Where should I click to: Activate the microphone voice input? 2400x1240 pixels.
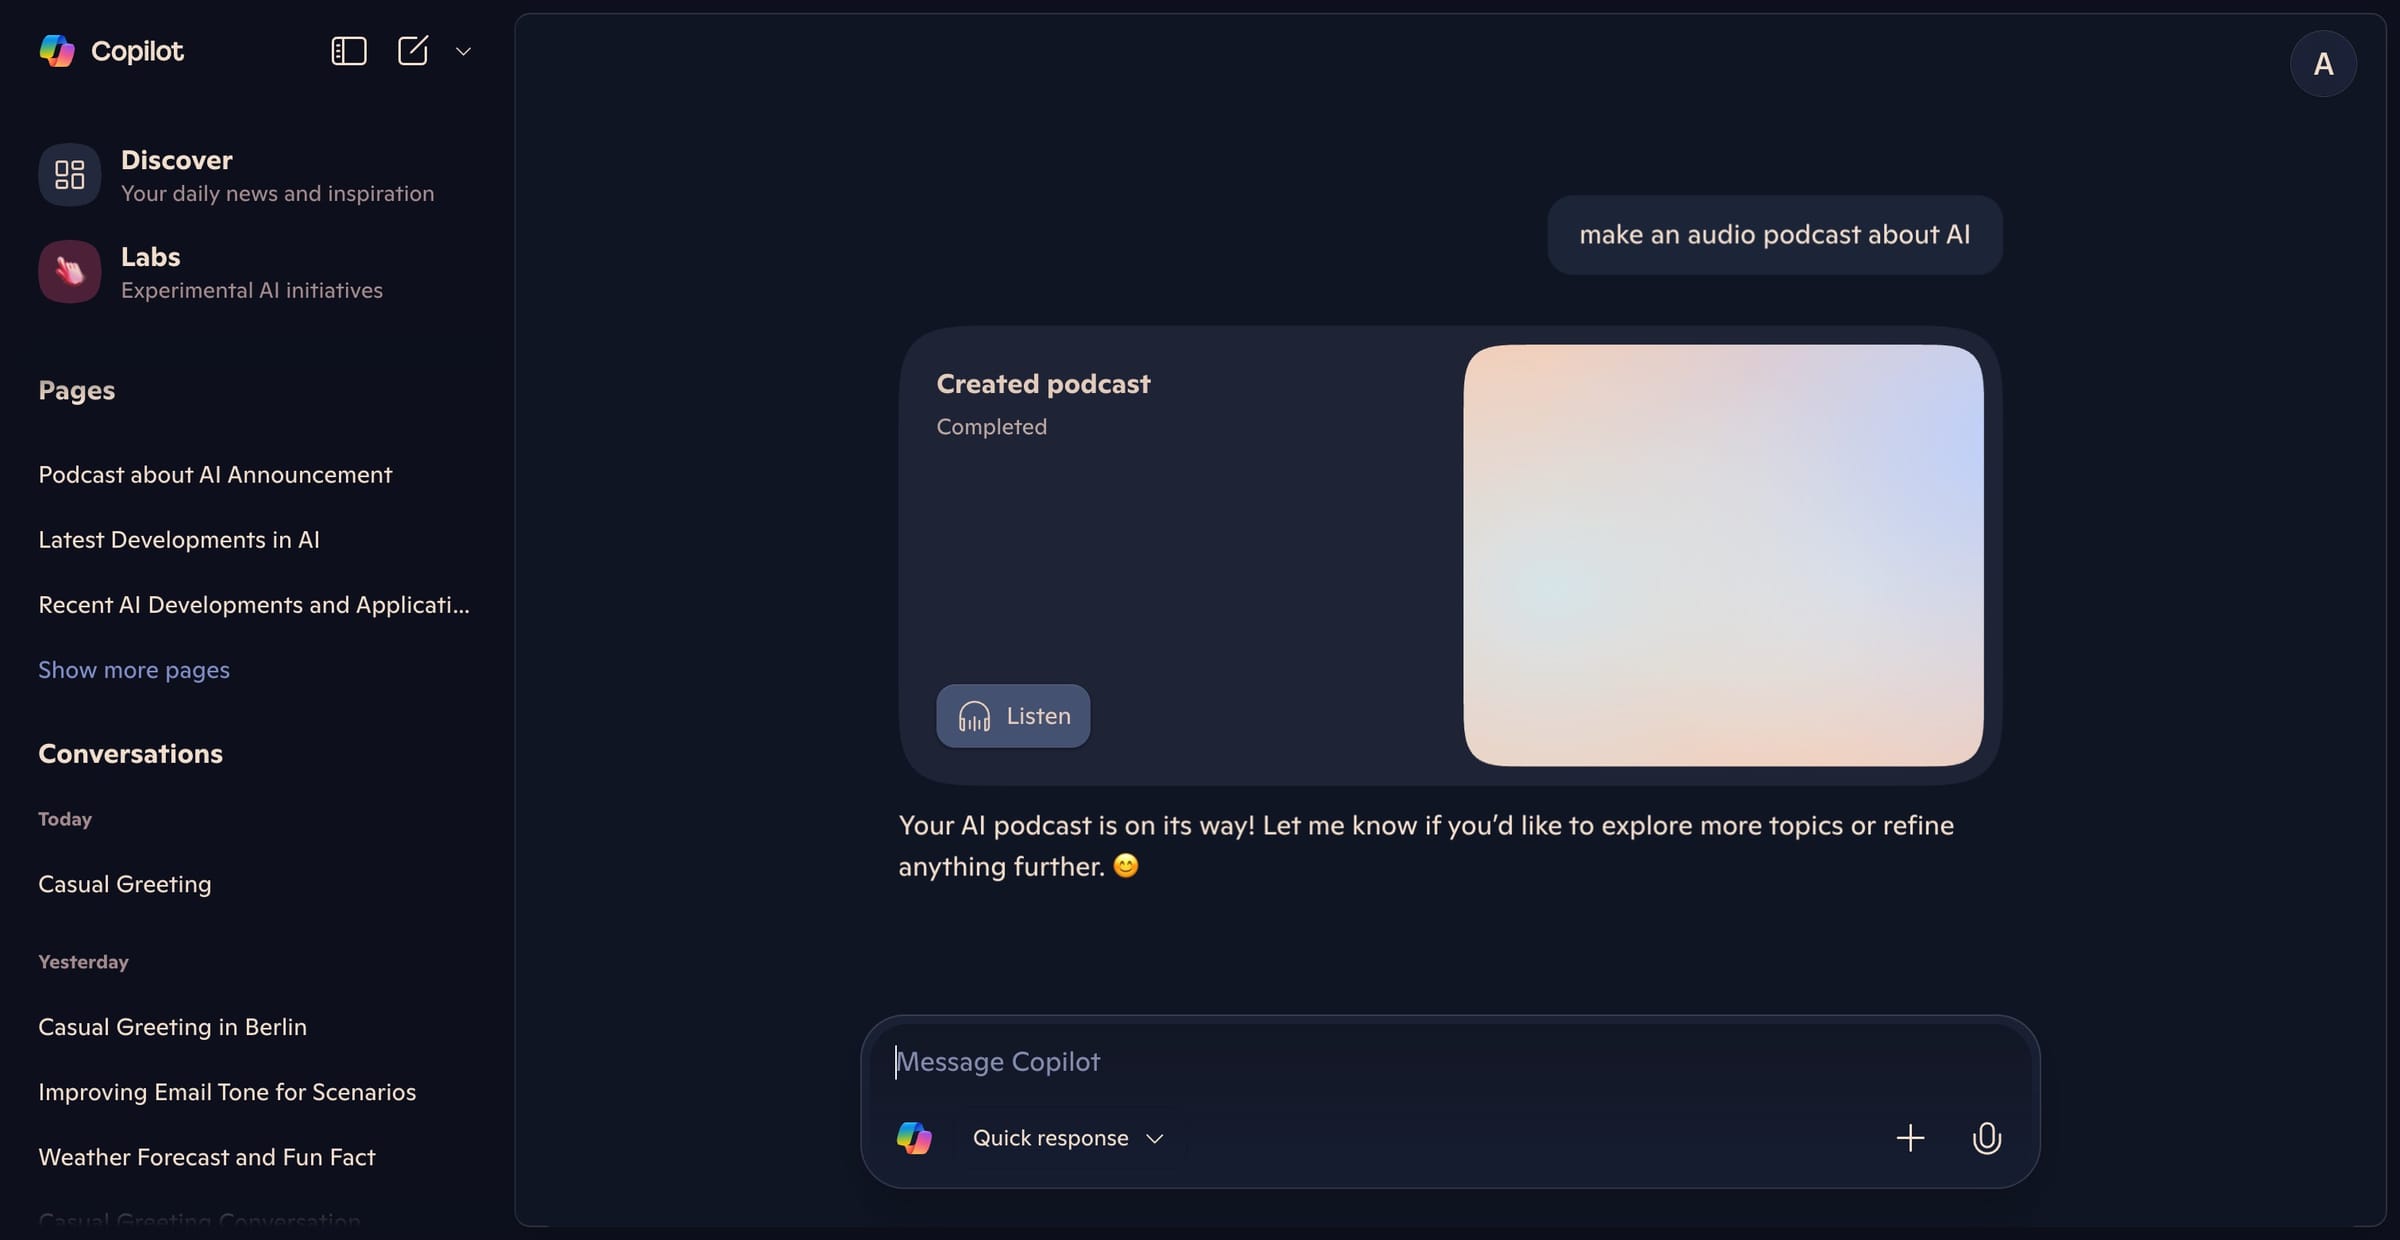point(1986,1138)
